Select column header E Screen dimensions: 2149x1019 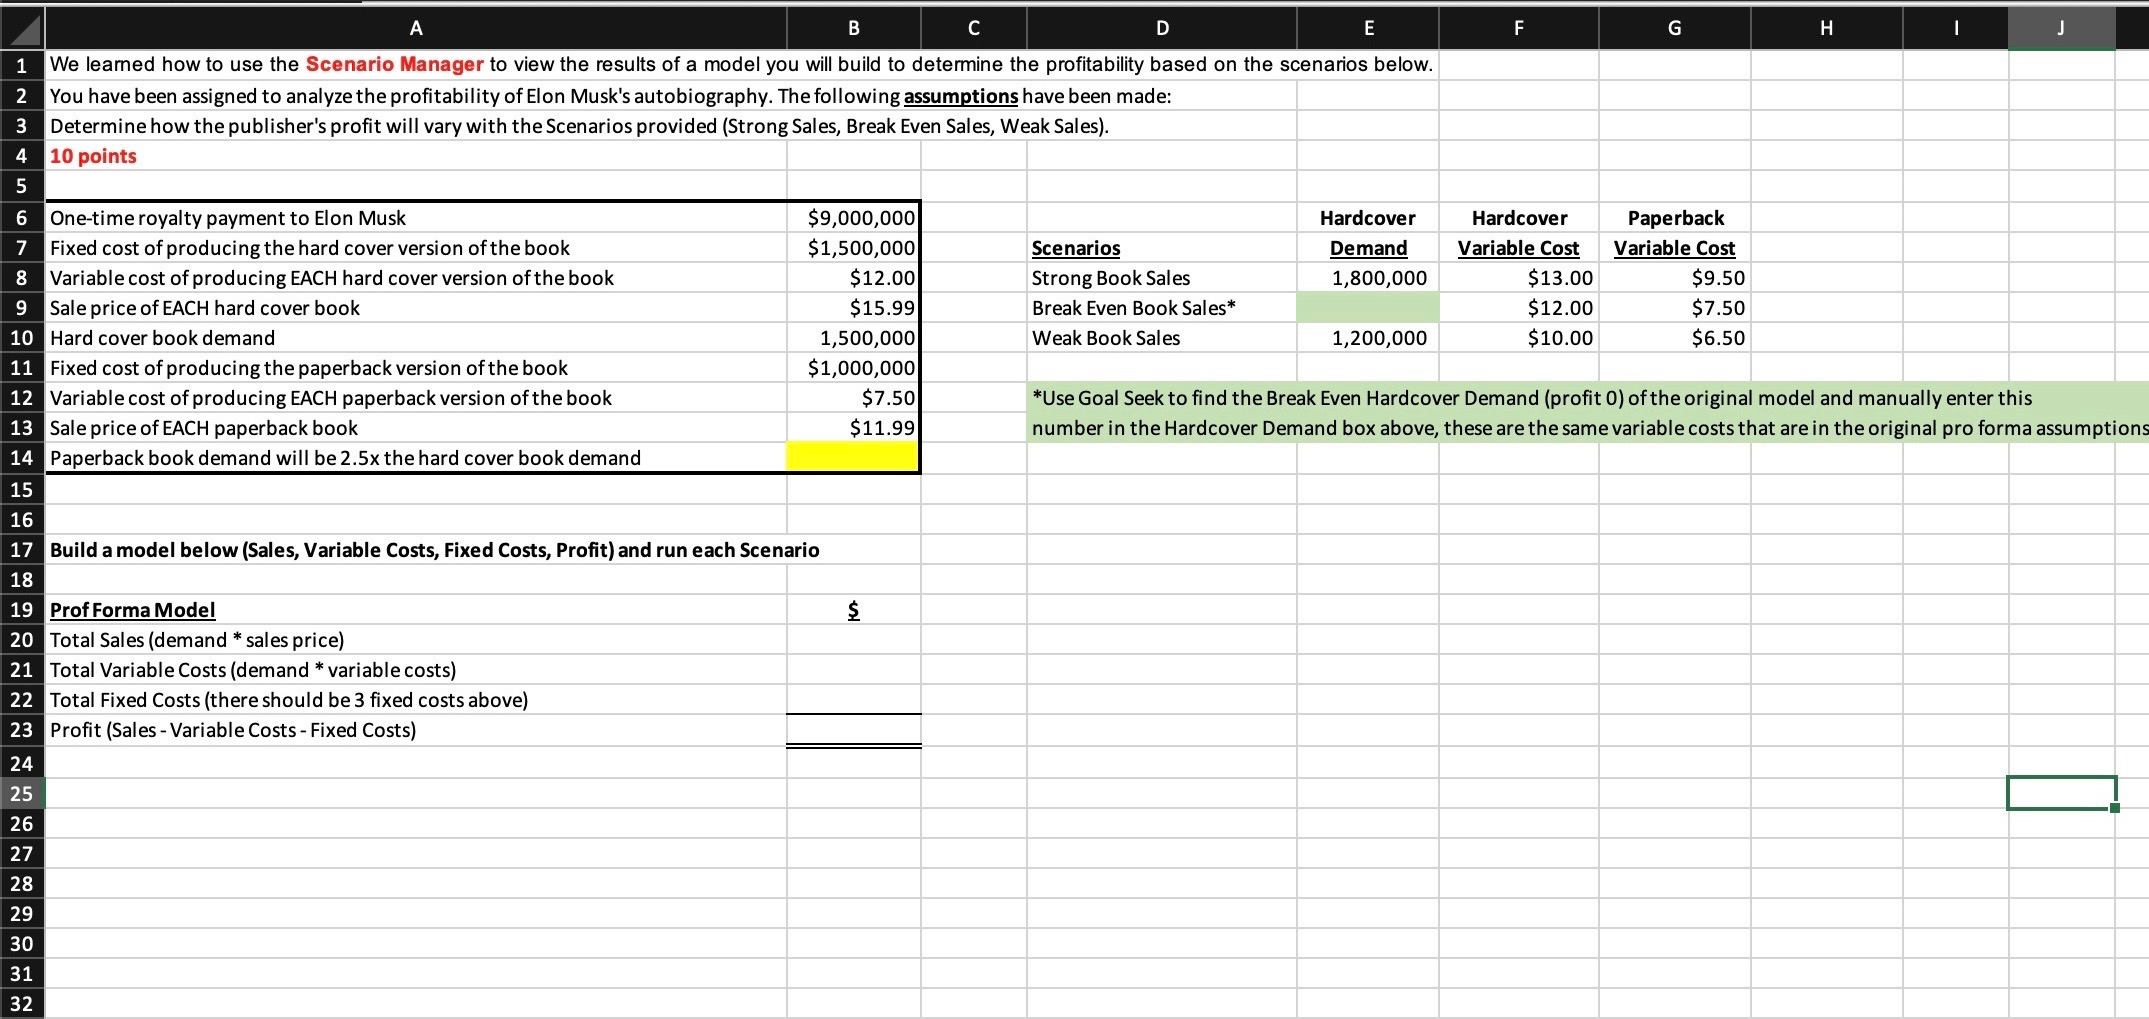(1367, 27)
